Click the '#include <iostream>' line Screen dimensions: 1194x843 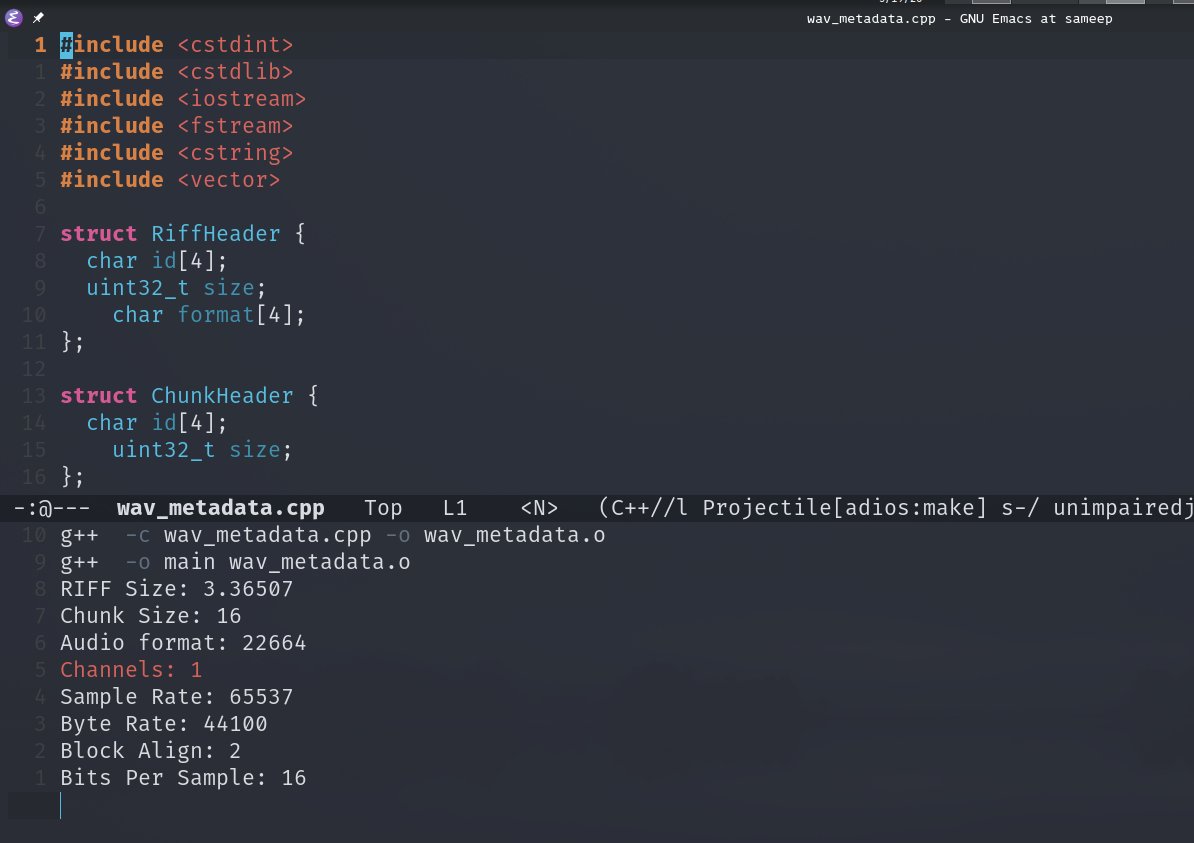[183, 99]
